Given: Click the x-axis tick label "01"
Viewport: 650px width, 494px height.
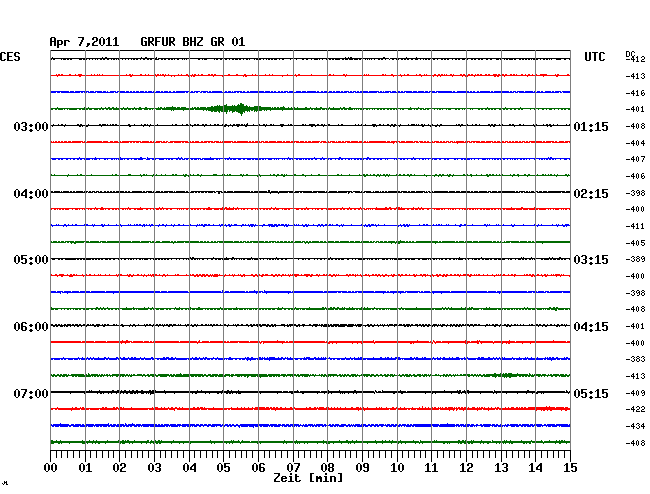Looking at the screenshot, I should (85, 468).
